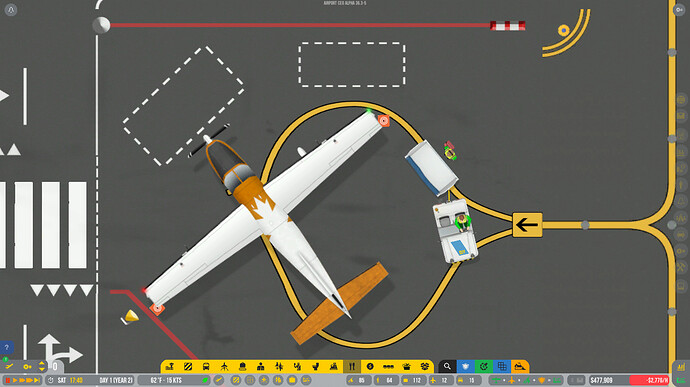Expand the floor level up-down selector
This screenshot has height=387, width=690.
click(41, 366)
